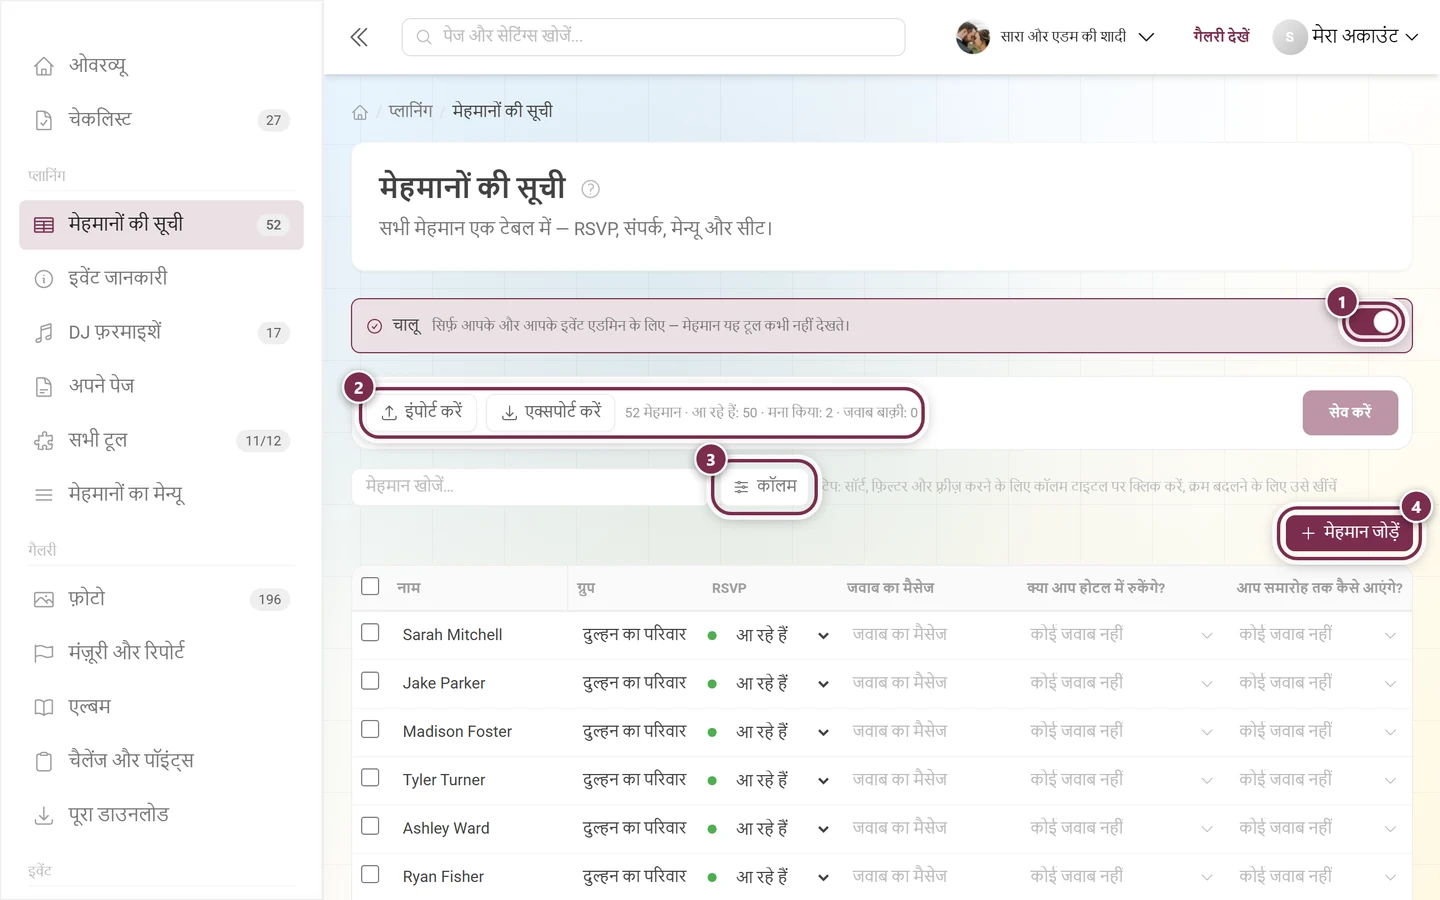Check the select-all checkbox in table header
1440x900 pixels.
click(370, 586)
